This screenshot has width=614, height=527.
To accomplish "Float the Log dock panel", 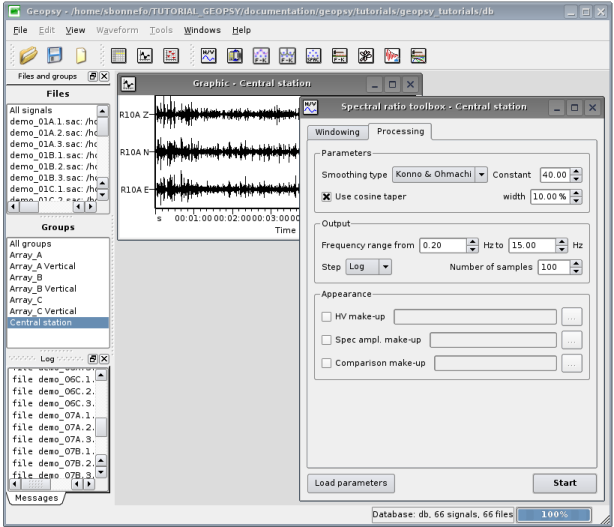I will click(93, 359).
